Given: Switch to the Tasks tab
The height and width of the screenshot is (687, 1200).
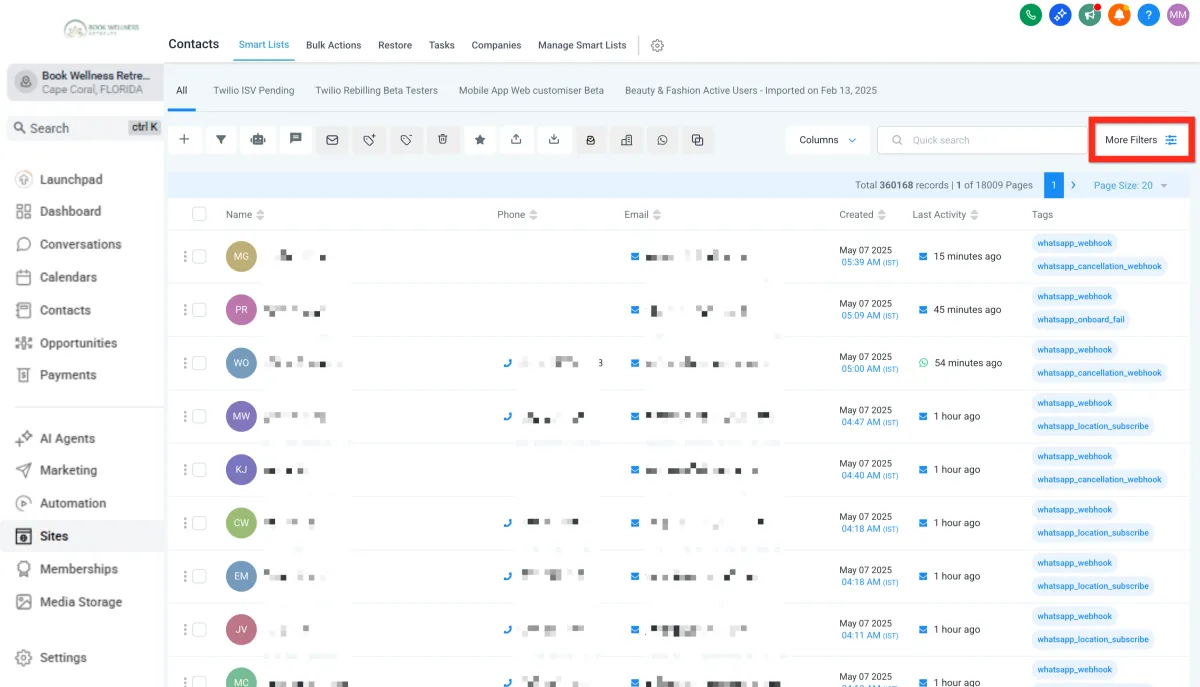Looking at the screenshot, I should [442, 45].
